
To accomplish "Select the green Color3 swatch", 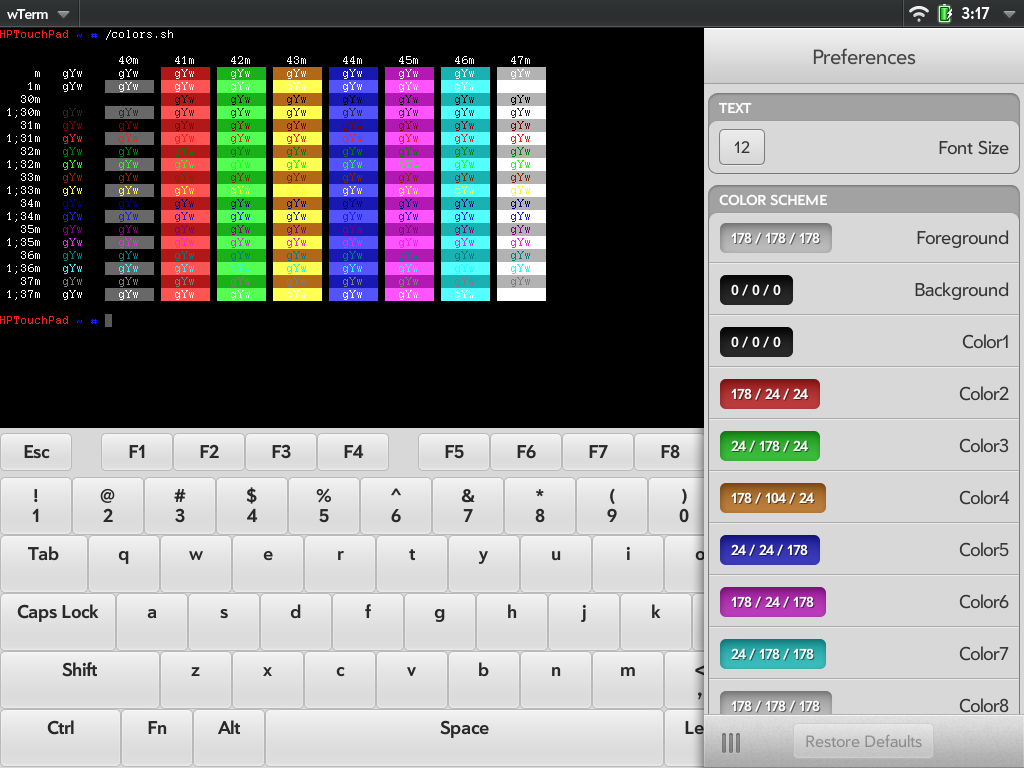I will [769, 446].
